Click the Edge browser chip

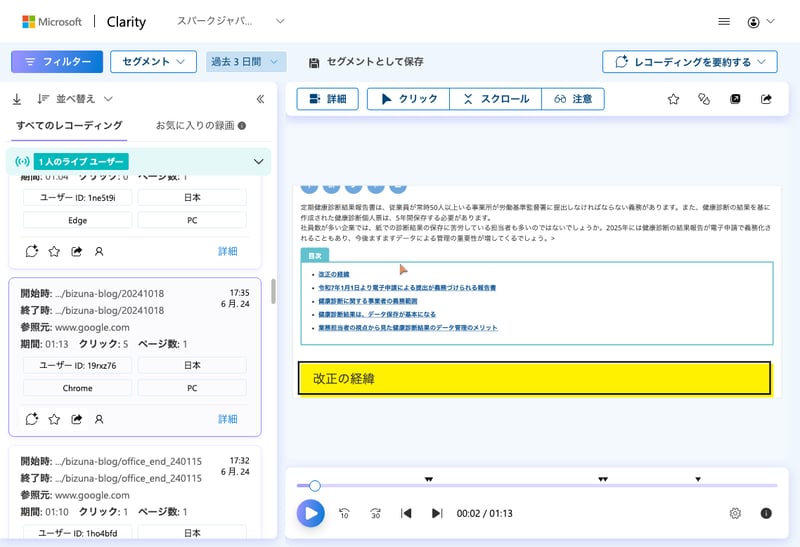[x=78, y=220]
